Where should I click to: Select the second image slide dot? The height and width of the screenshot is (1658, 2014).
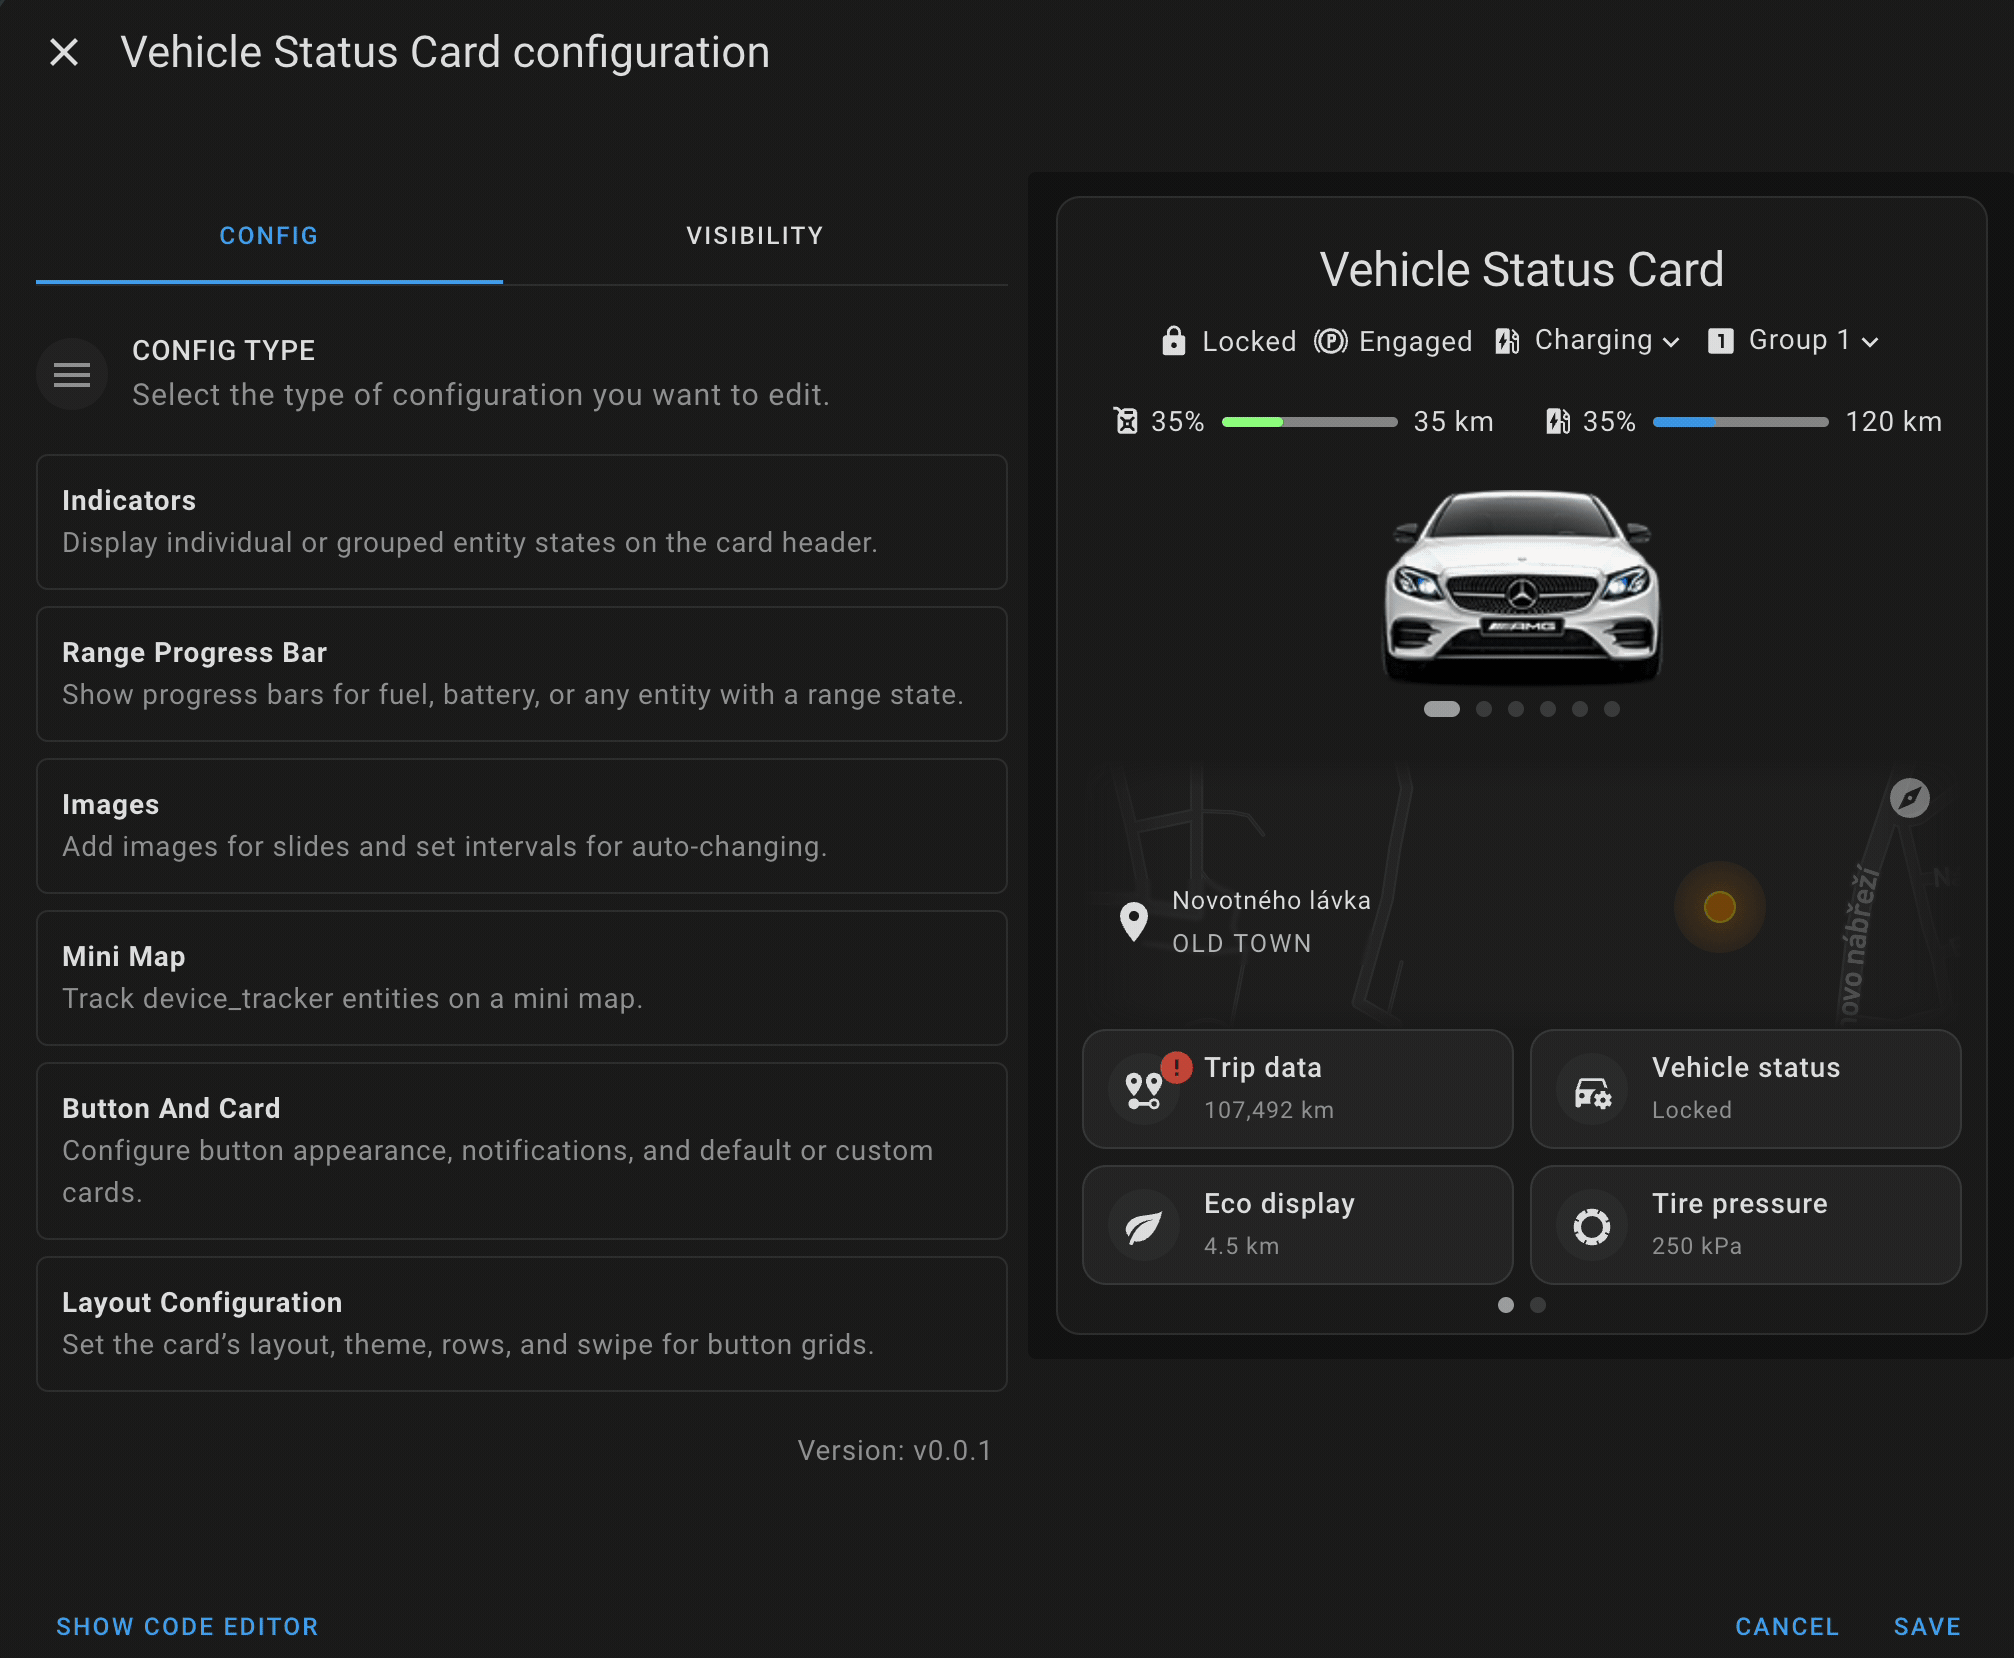click(1484, 709)
